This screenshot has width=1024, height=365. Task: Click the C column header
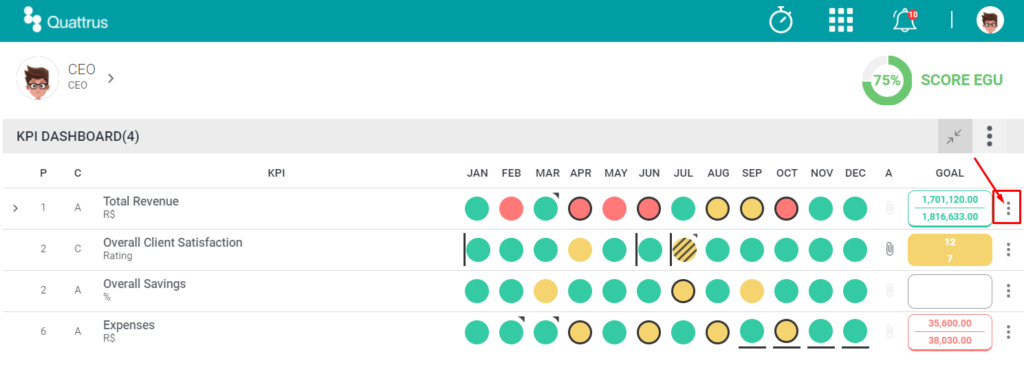(78, 173)
